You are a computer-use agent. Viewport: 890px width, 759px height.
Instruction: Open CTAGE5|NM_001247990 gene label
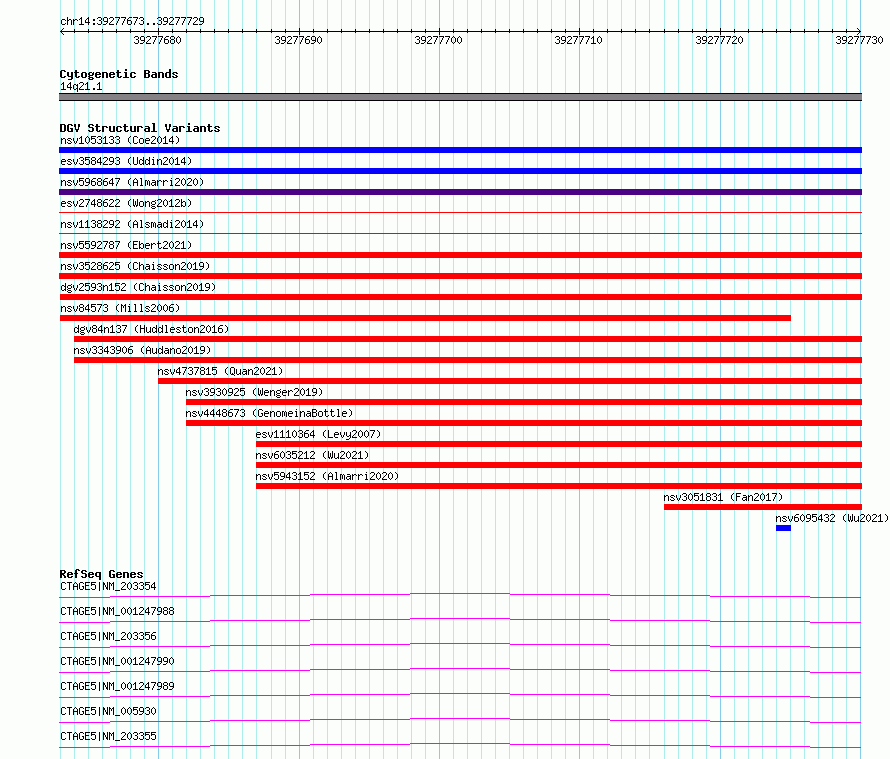(117, 661)
